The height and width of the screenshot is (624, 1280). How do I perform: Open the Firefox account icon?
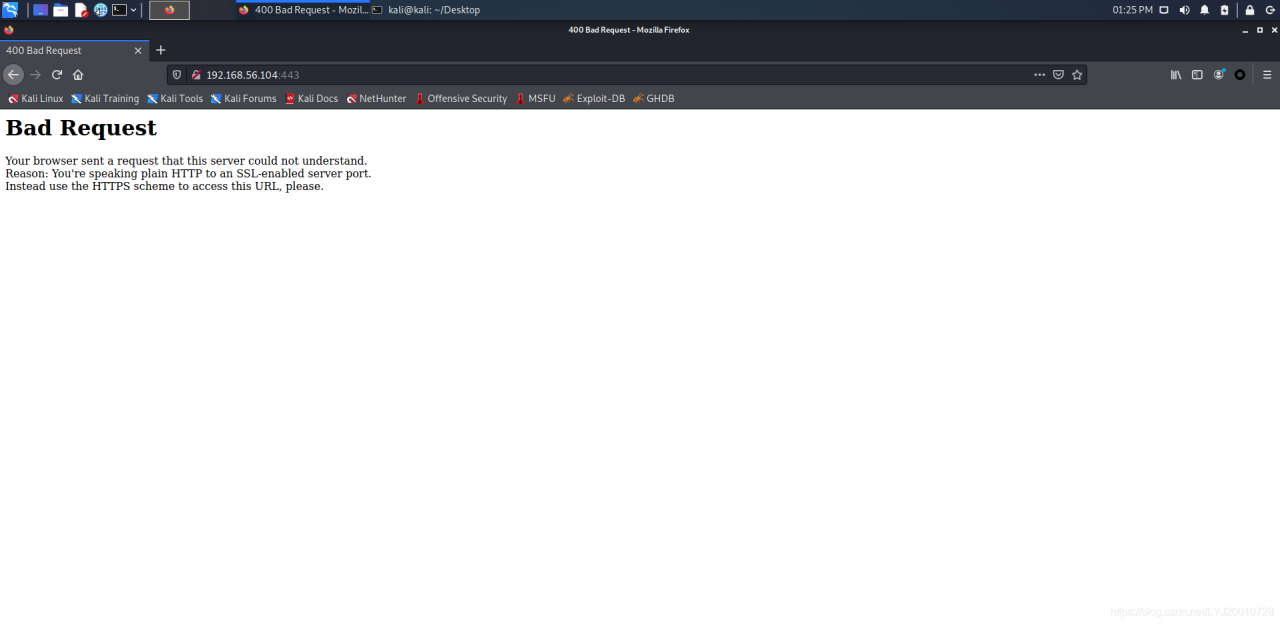pyautogui.click(x=1219, y=74)
